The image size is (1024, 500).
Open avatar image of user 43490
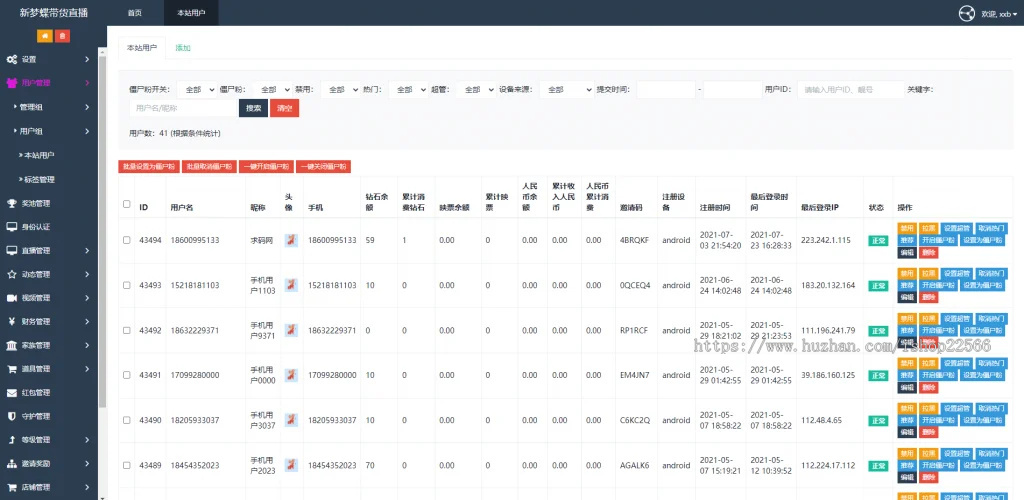coord(291,420)
